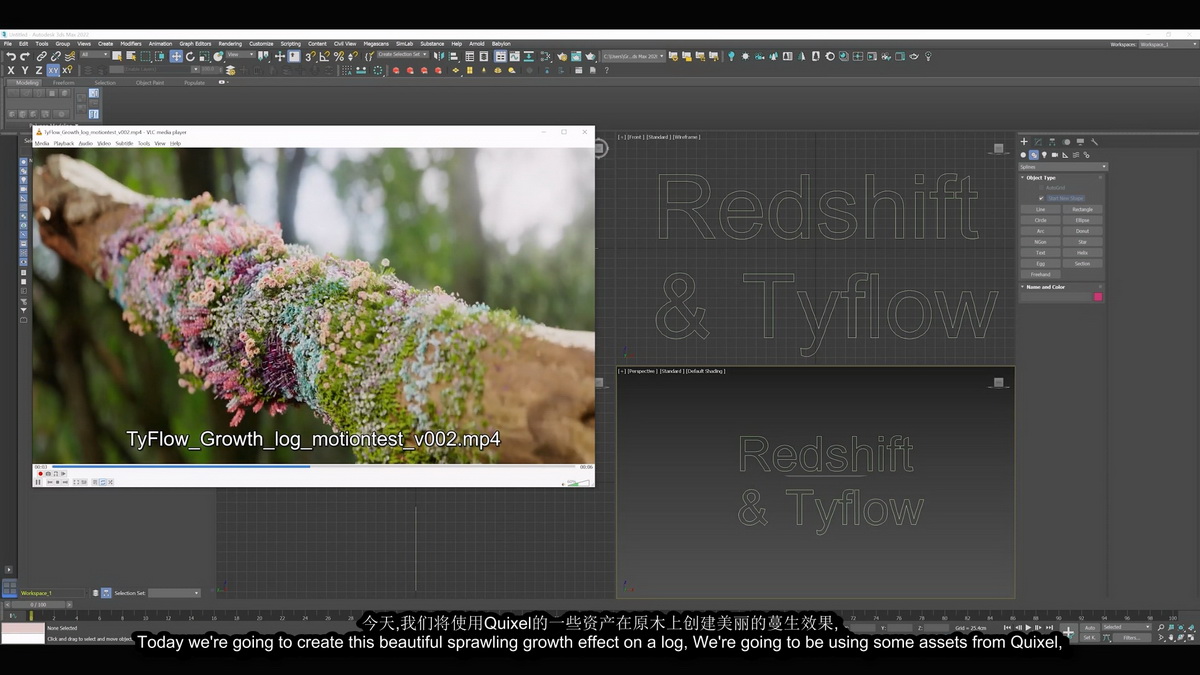Viewport: 1200px width, 675px height.
Task: Click the Circle spline button
Action: (x=1040, y=220)
